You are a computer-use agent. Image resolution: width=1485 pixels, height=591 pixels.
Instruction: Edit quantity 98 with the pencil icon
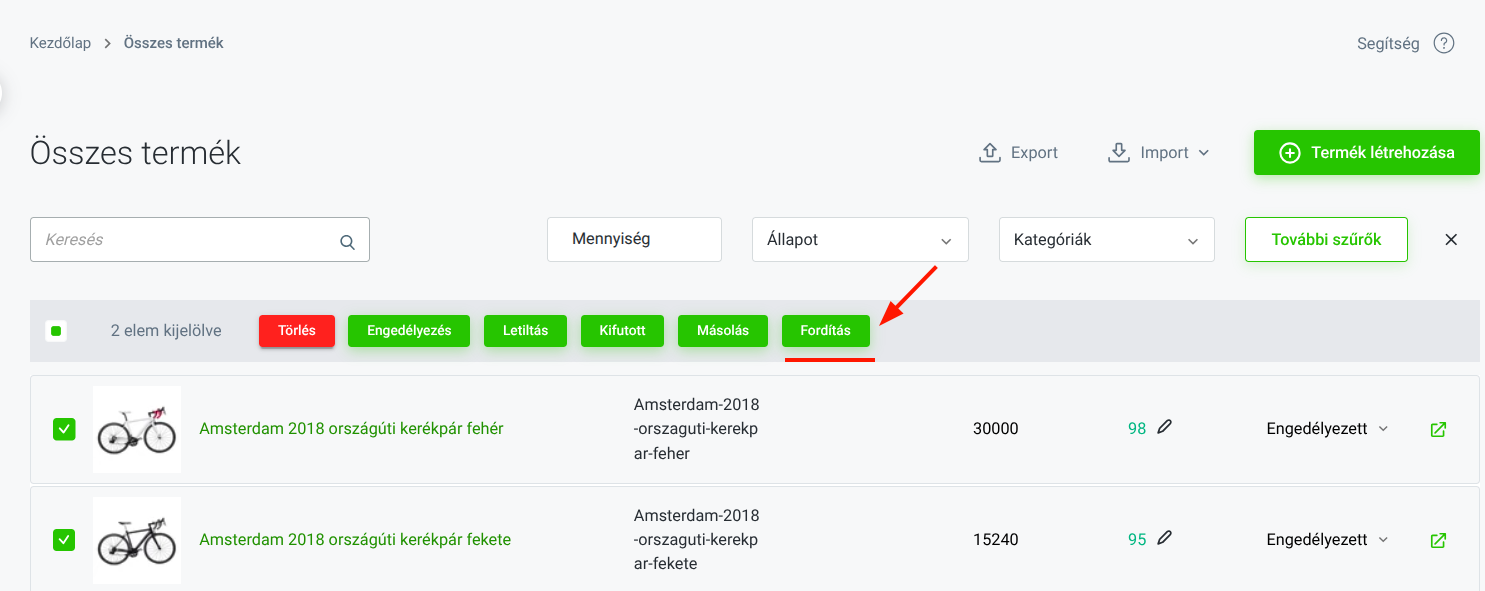(x=1164, y=427)
